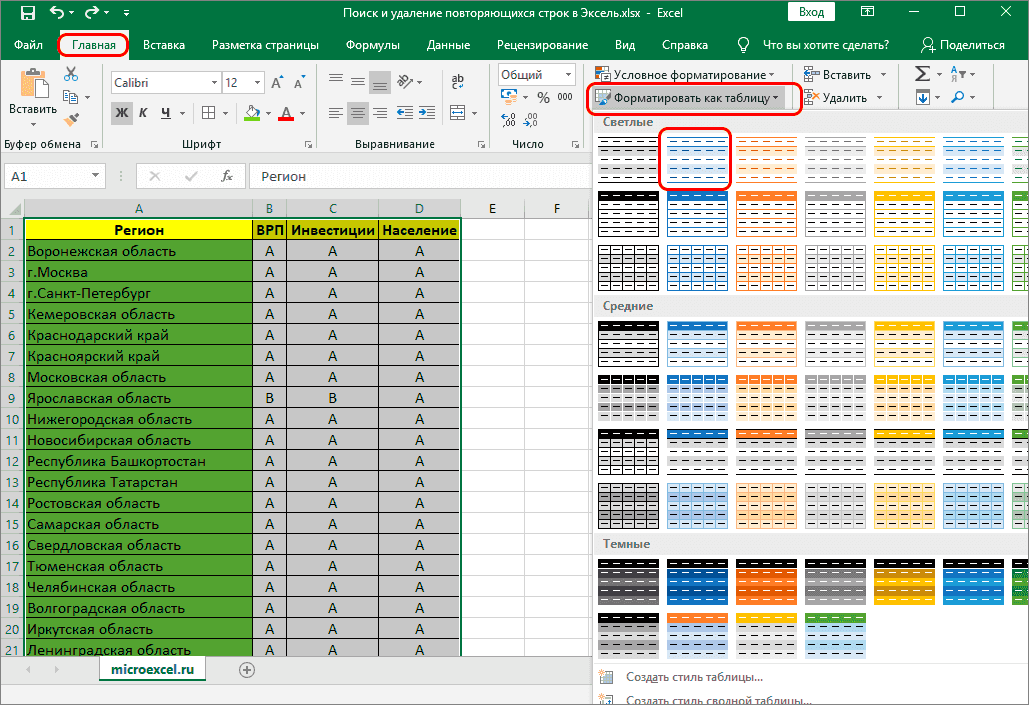Open the Формулы ribbon tab
This screenshot has height=705, width=1029.
coord(372,45)
